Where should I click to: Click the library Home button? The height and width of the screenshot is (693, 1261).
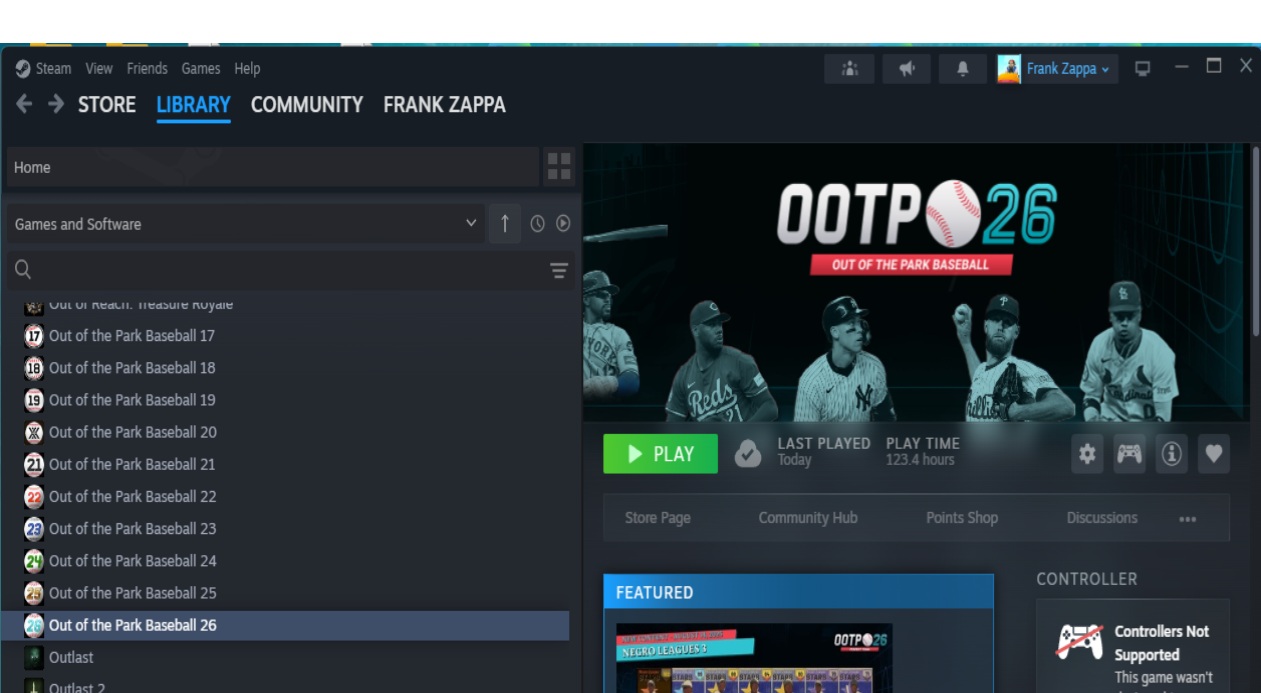pos(273,167)
